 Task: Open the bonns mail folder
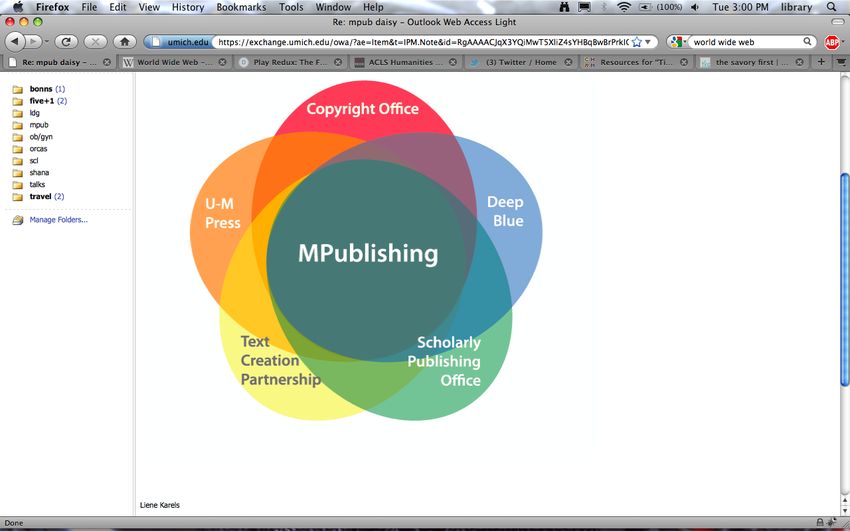pos(41,89)
